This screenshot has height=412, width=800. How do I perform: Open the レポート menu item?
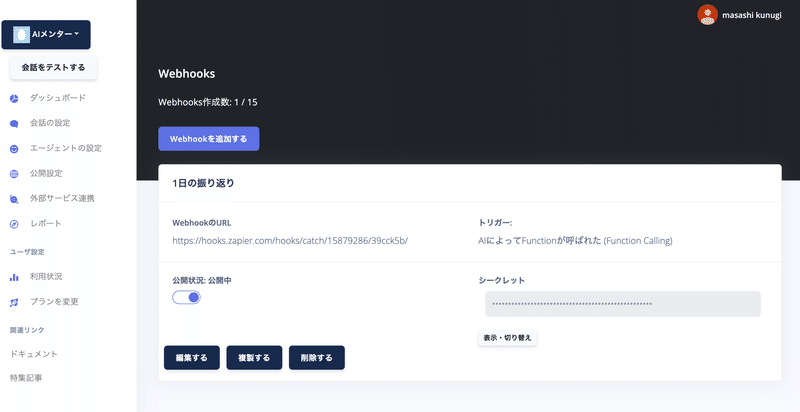[x=45, y=223]
